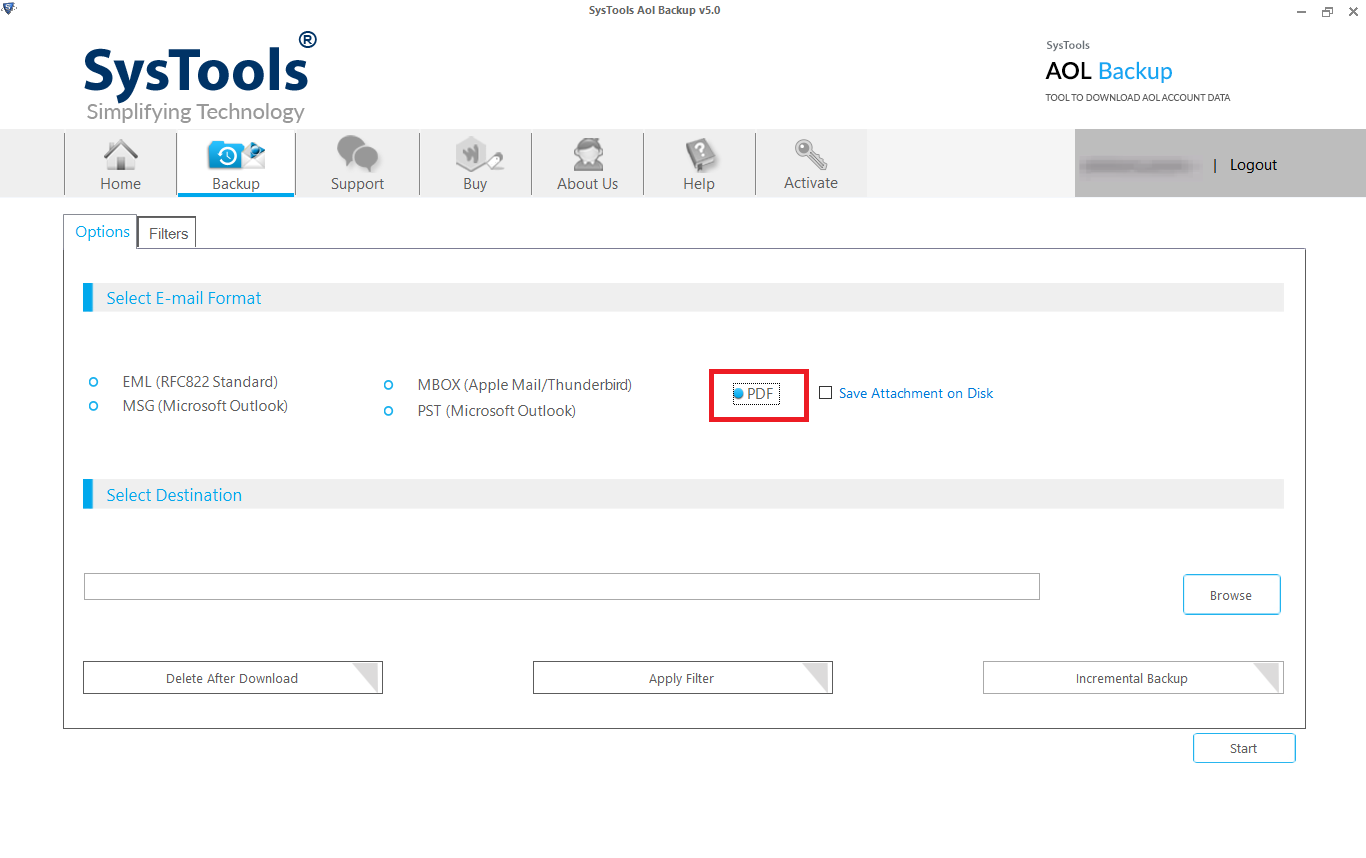Focus the destination path input field
Viewport: 1366px width, 858px height.
(x=562, y=587)
